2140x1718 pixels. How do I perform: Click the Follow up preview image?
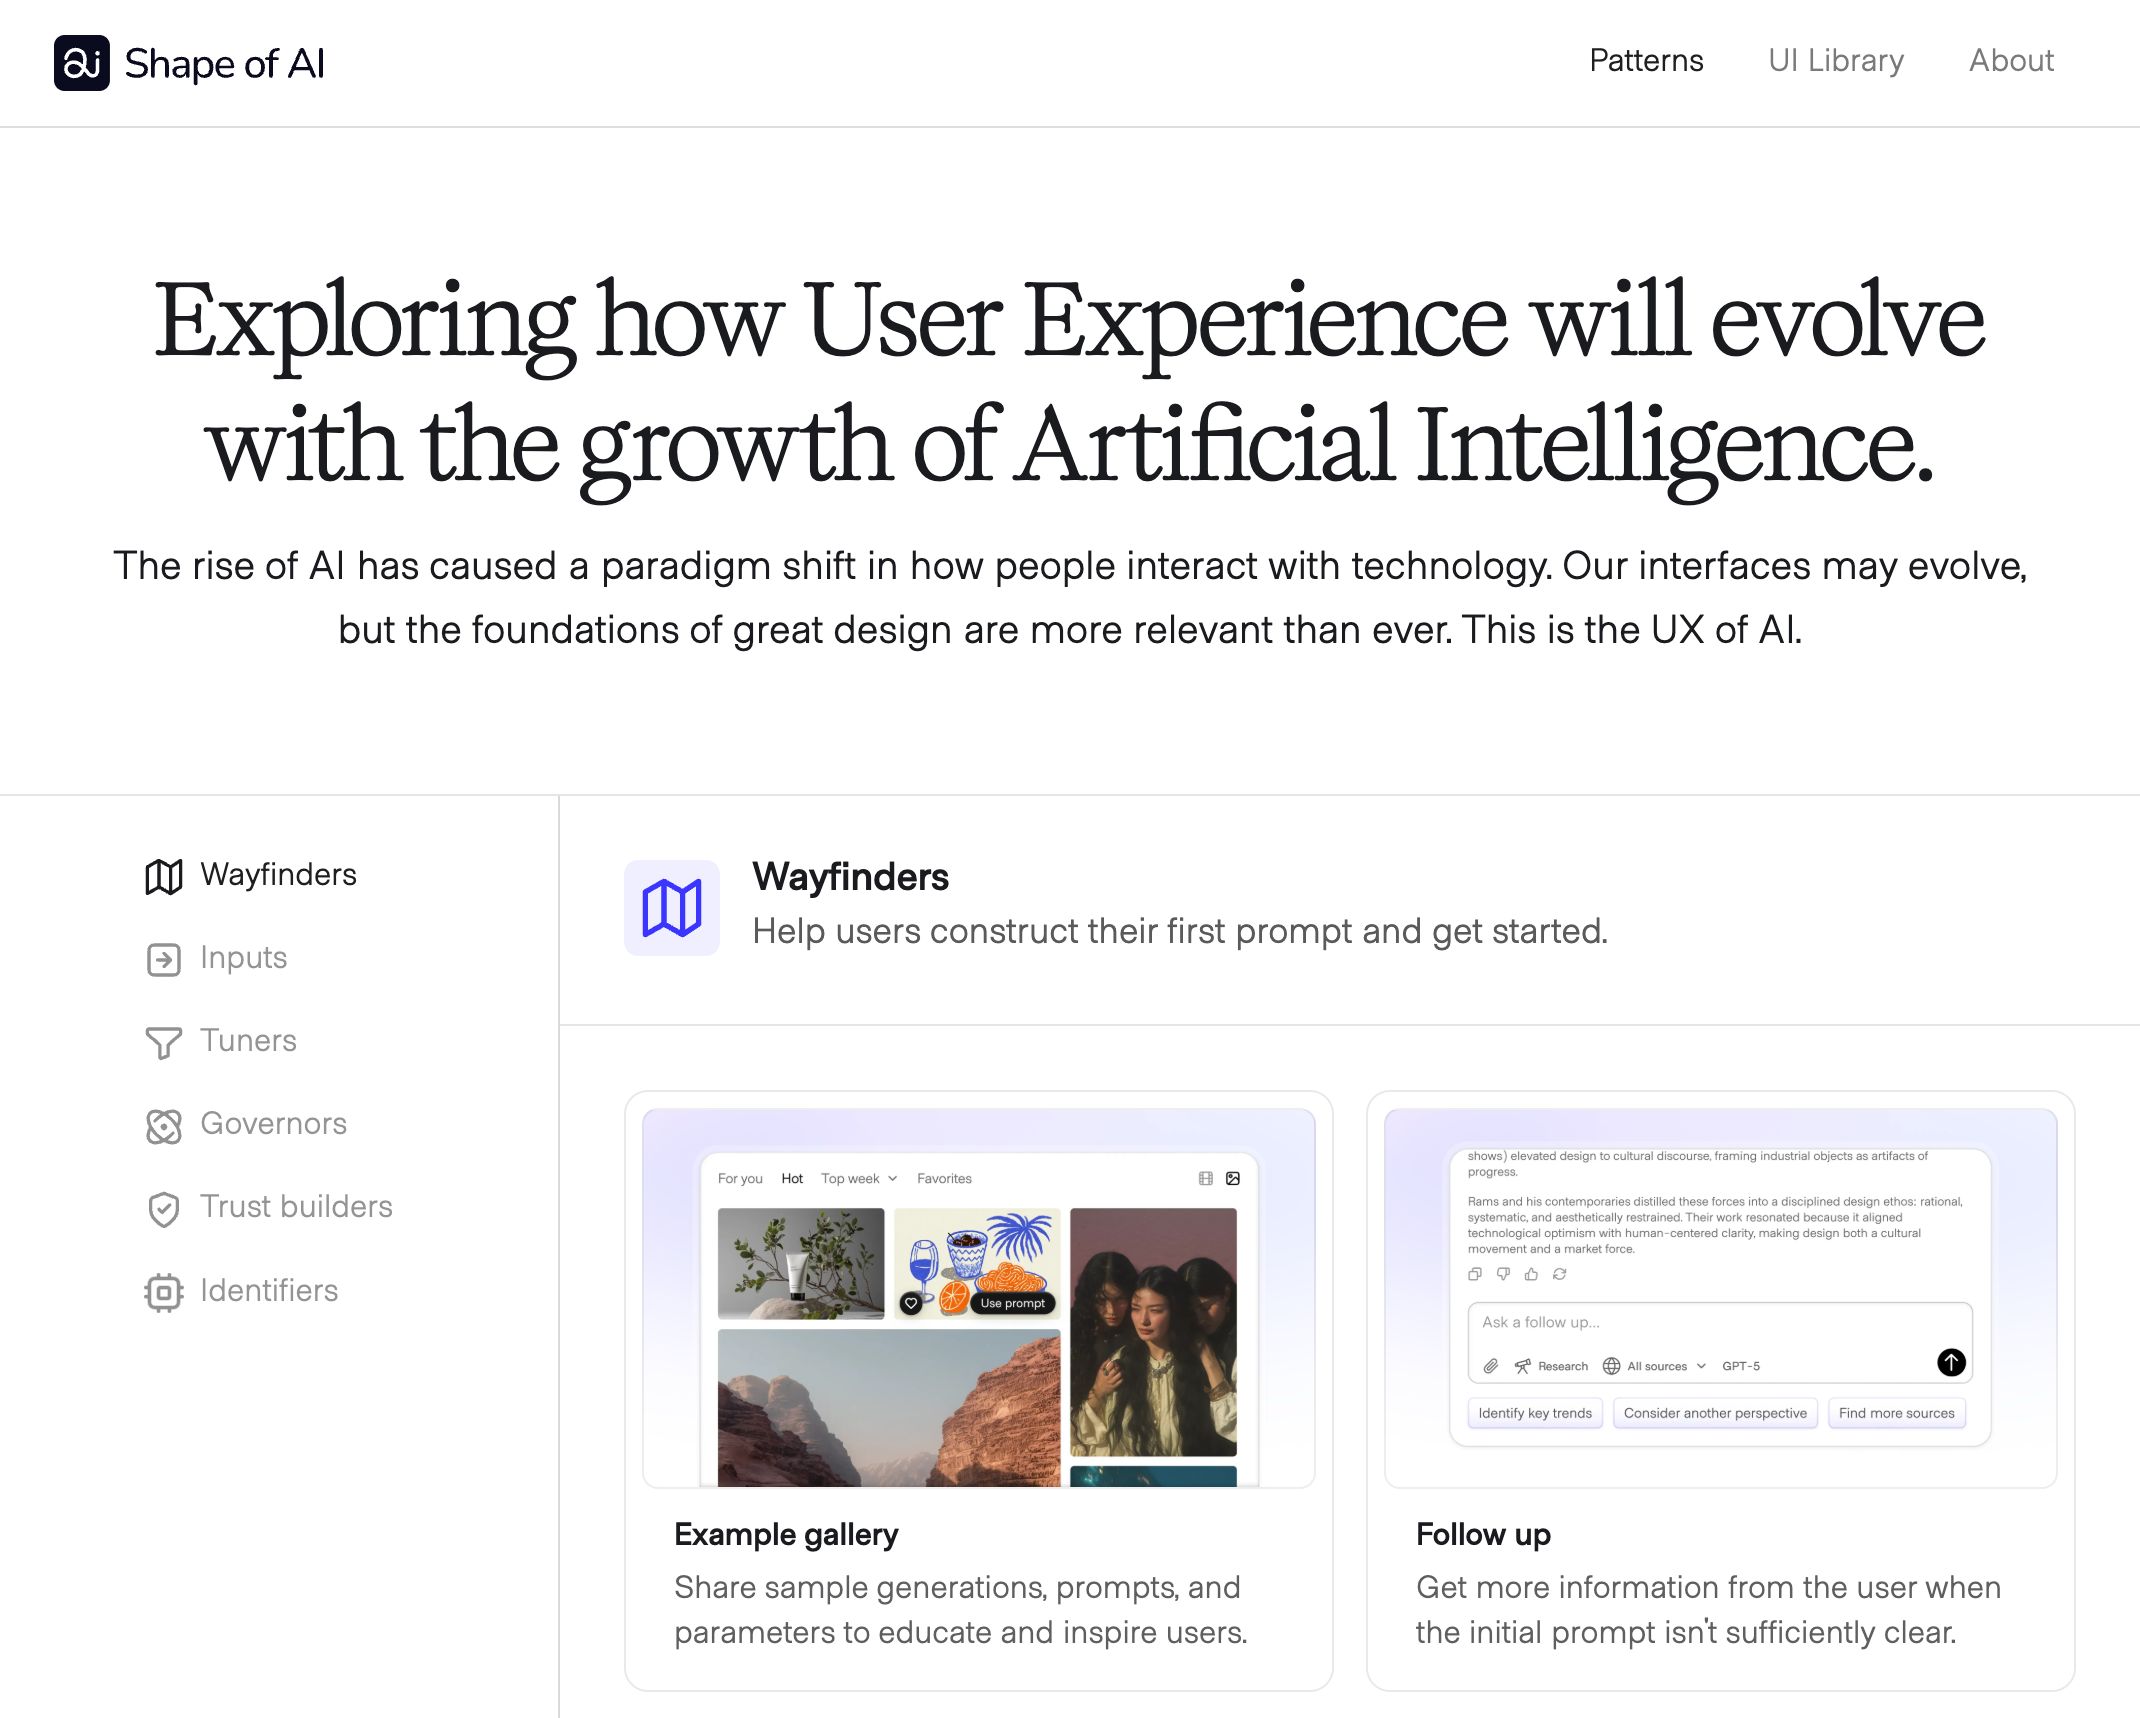1720,1298
